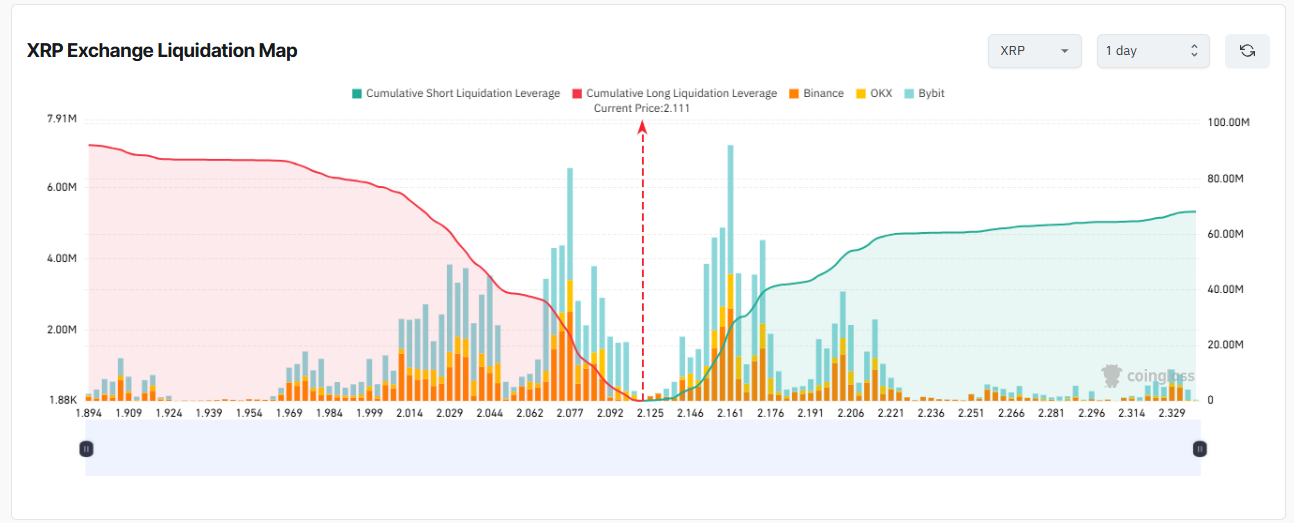Click the 7.91M left axis label

point(62,119)
